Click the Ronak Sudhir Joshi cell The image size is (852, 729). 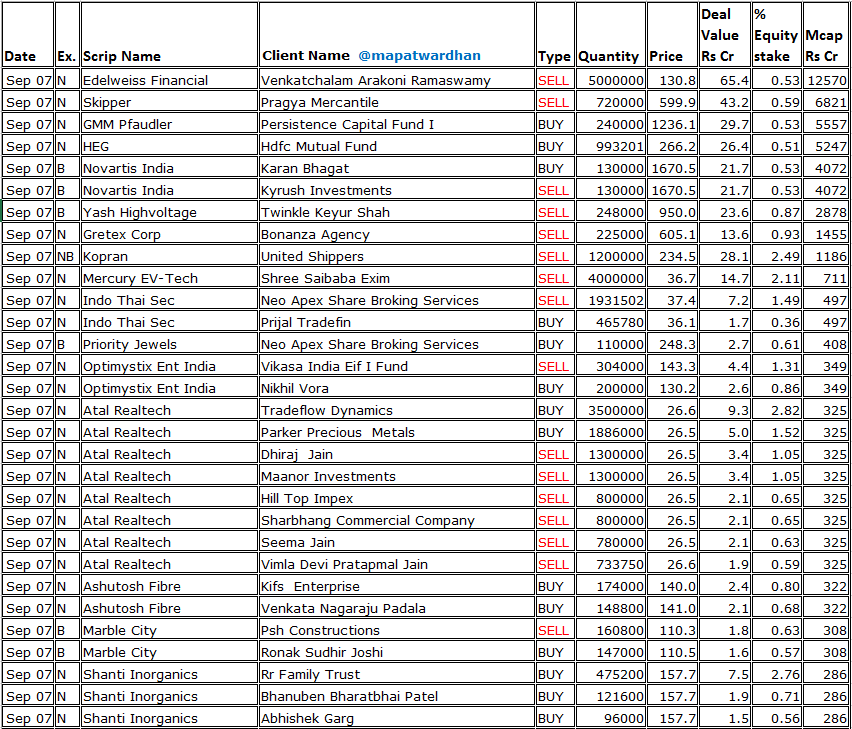point(397,652)
